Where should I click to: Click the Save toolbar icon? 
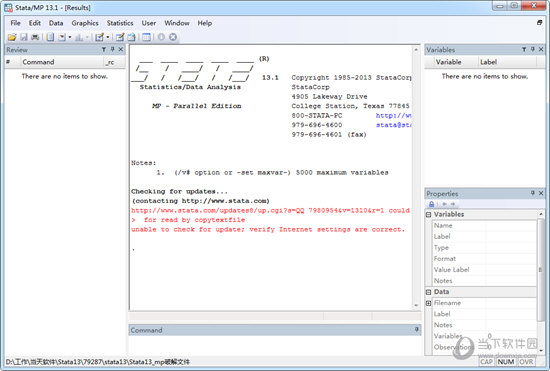[24, 37]
